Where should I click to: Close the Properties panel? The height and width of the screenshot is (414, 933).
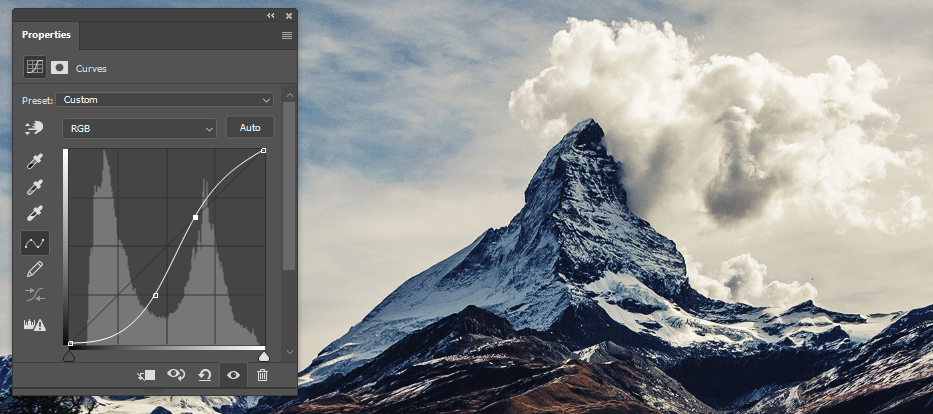pos(289,15)
